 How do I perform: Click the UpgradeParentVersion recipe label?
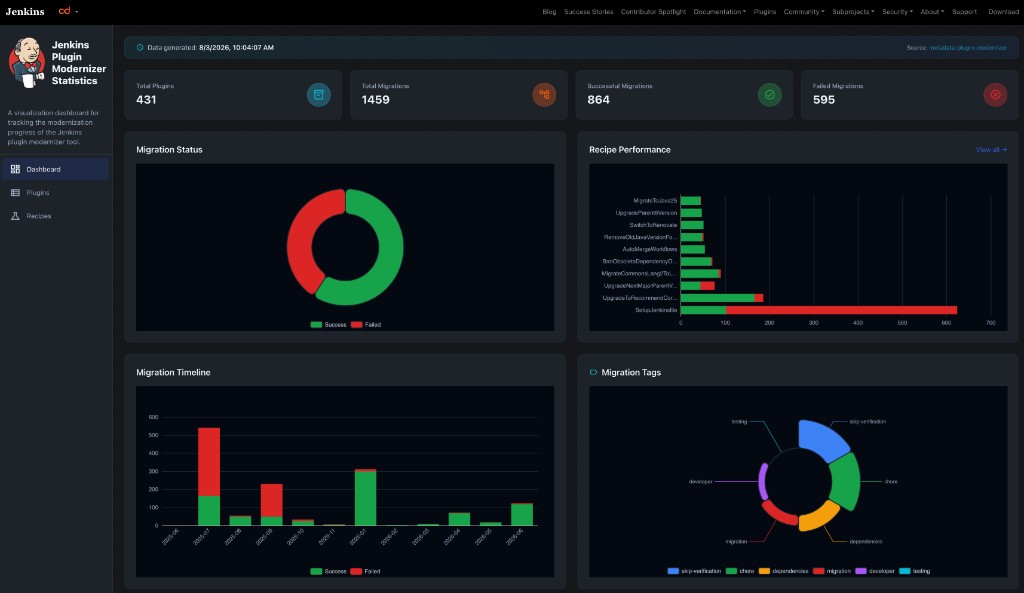click(647, 213)
